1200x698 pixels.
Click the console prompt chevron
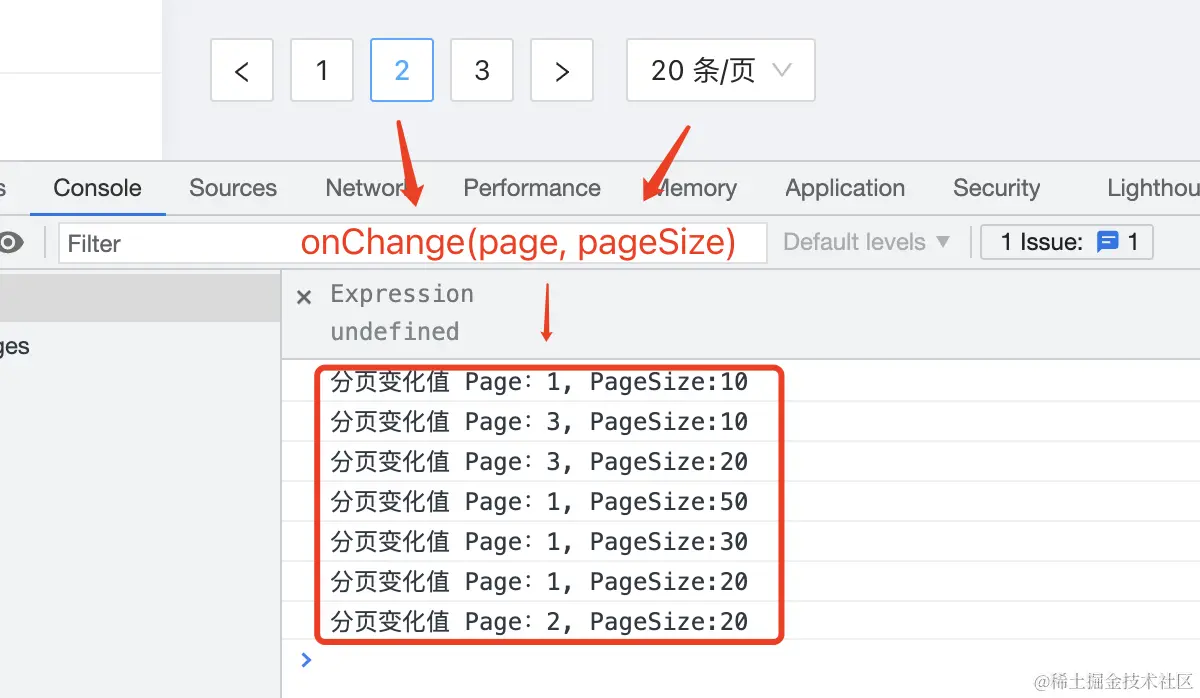[x=306, y=660]
